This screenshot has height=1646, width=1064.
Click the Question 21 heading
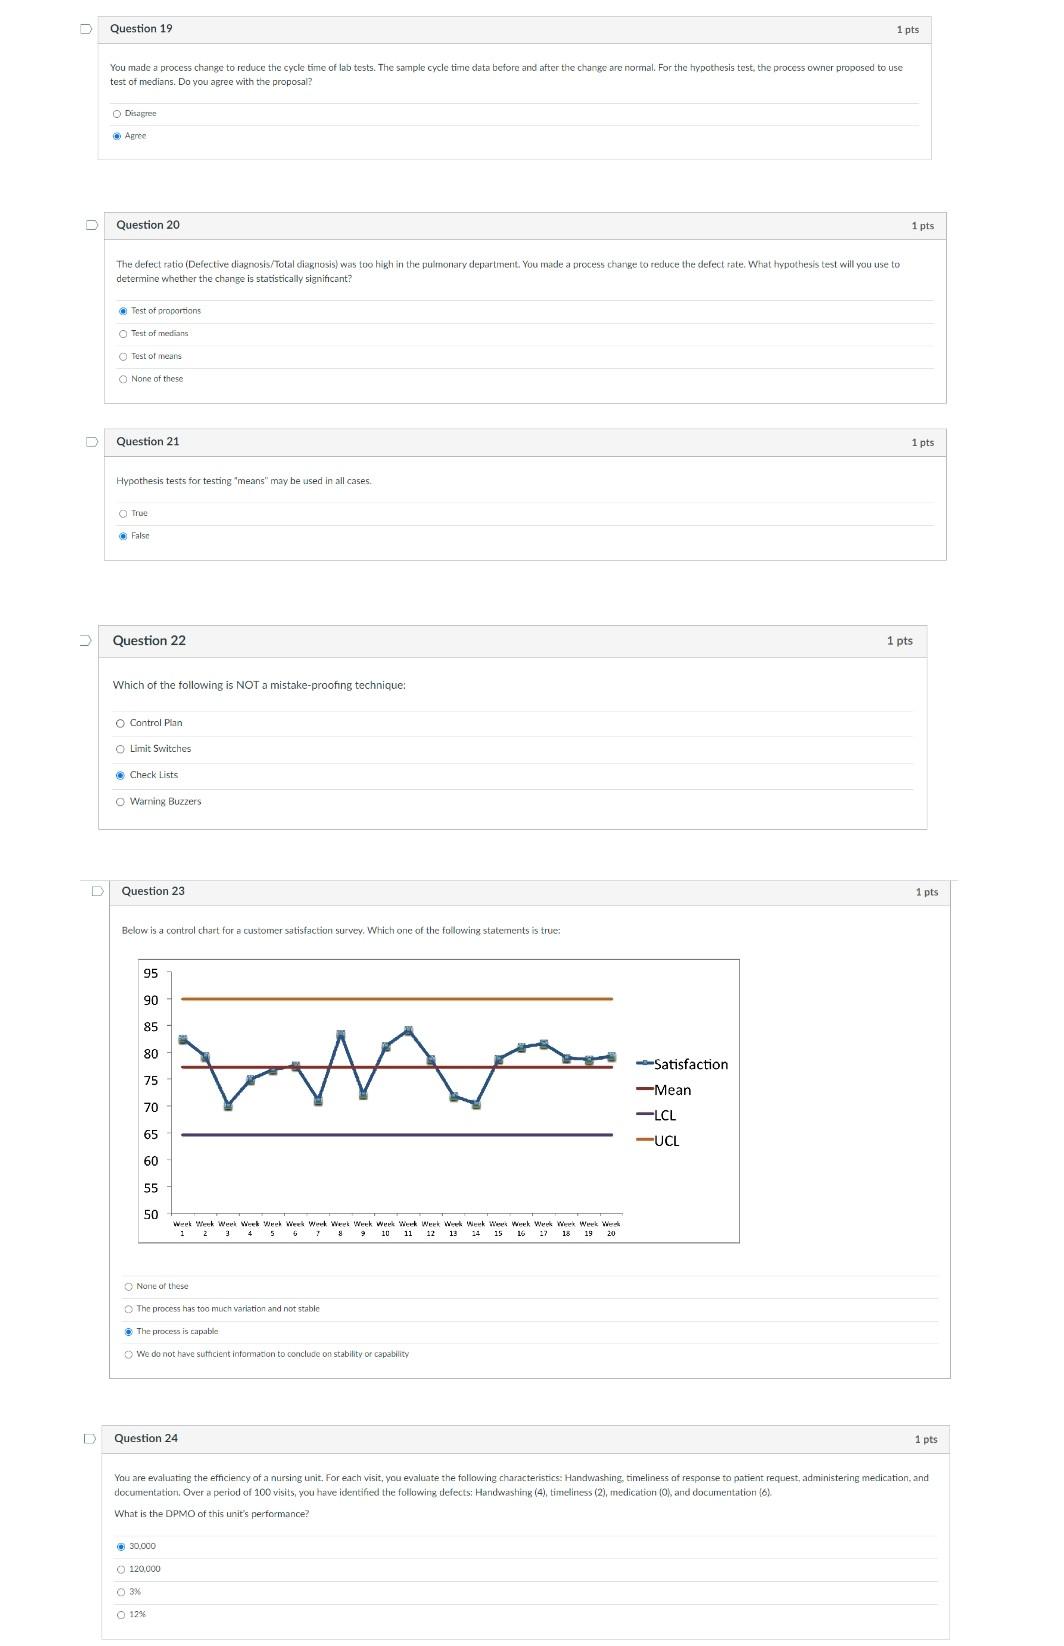tap(148, 441)
